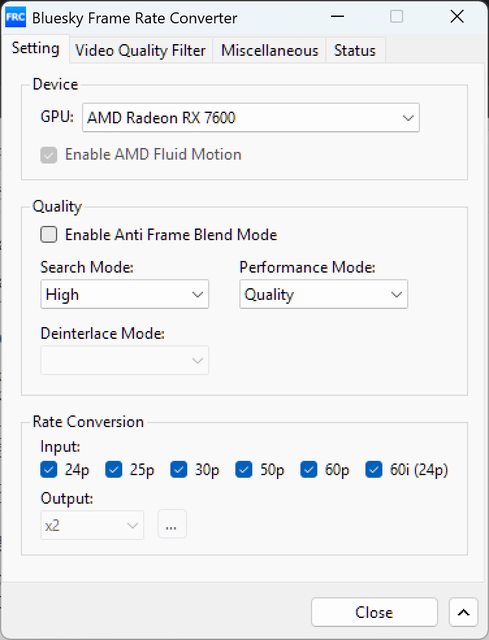Switch to the Video Quality Filter tab
The width and height of the screenshot is (489, 640).
point(140,51)
